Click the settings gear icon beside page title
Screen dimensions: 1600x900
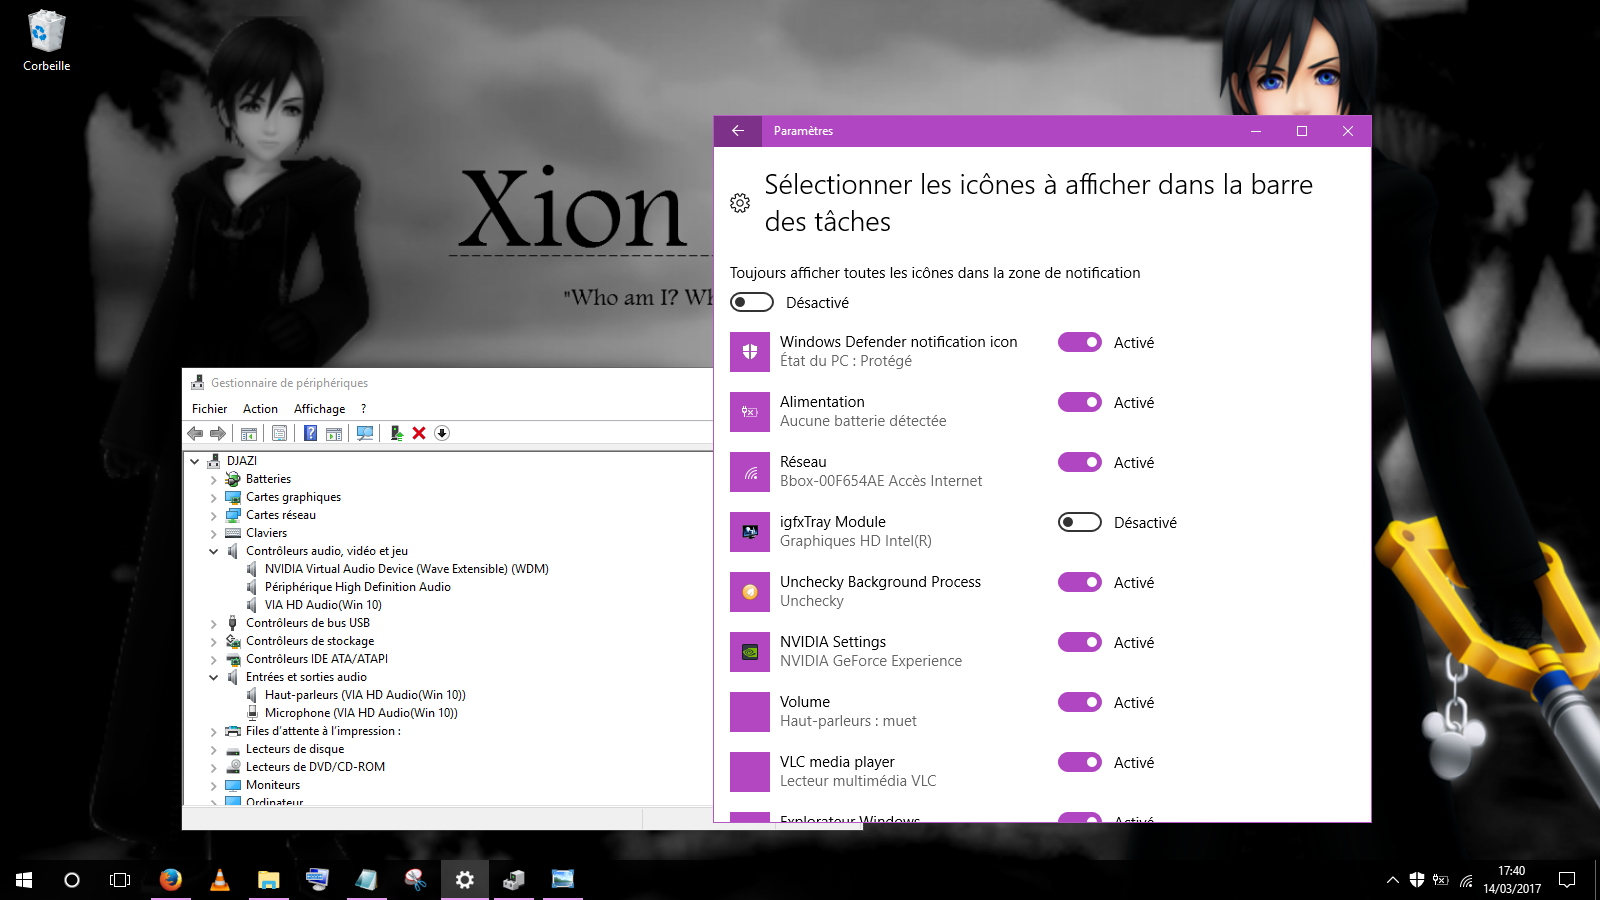[x=740, y=203]
